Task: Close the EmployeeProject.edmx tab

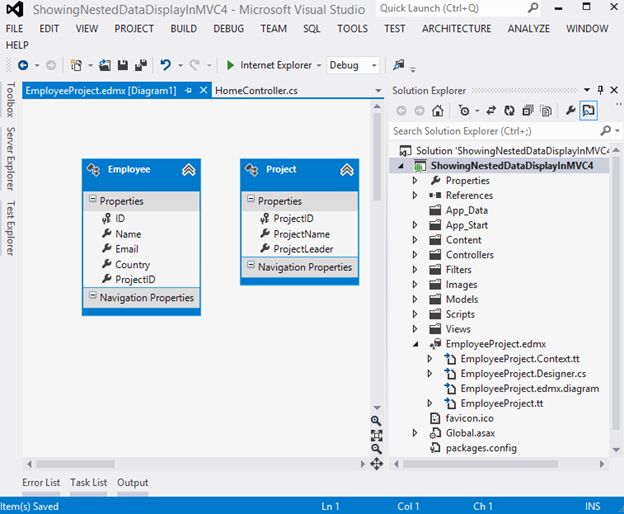Action: click(x=203, y=90)
